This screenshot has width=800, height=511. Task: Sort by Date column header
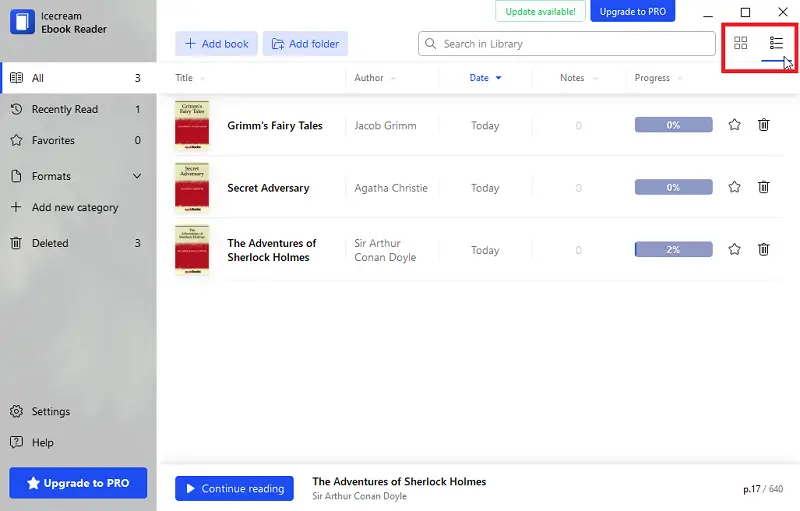coord(485,78)
